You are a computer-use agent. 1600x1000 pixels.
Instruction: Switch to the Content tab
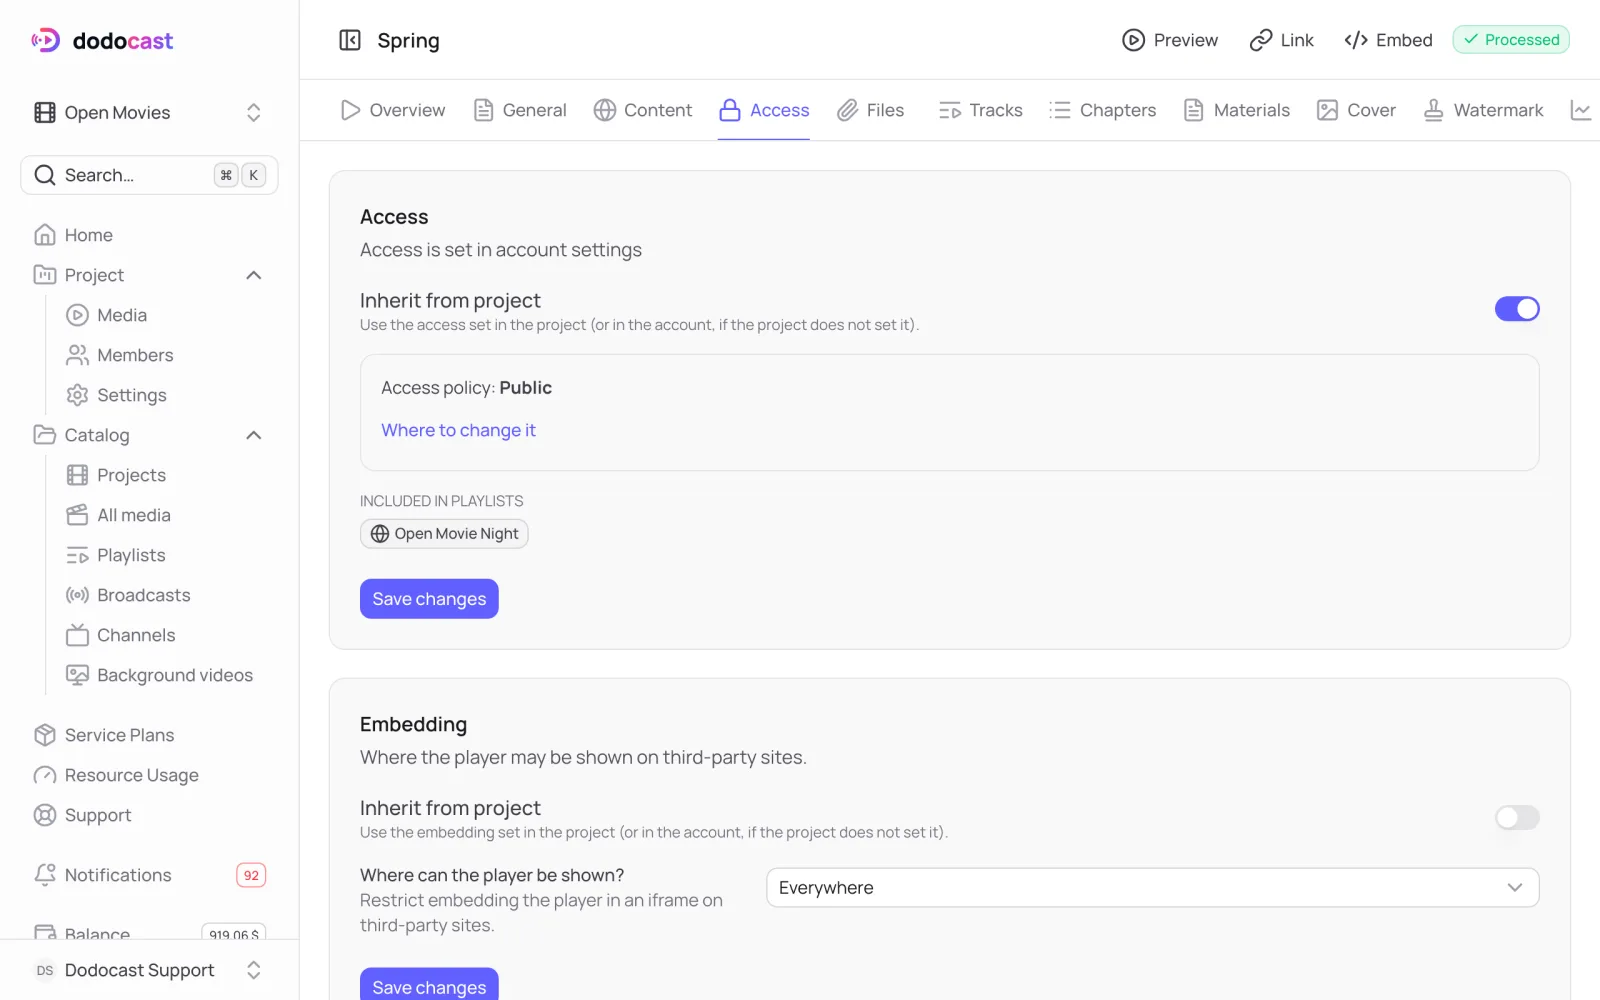643,110
